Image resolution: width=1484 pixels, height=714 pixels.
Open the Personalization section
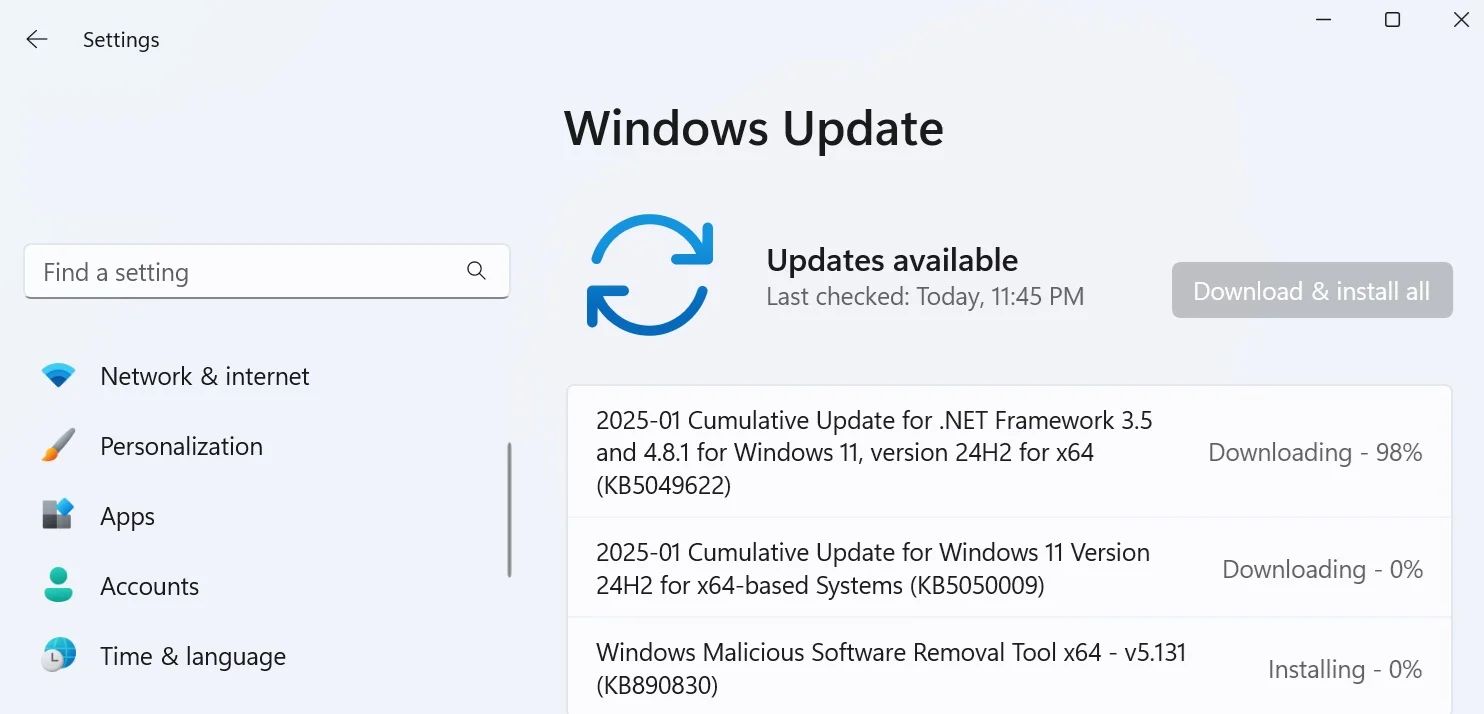coord(181,446)
